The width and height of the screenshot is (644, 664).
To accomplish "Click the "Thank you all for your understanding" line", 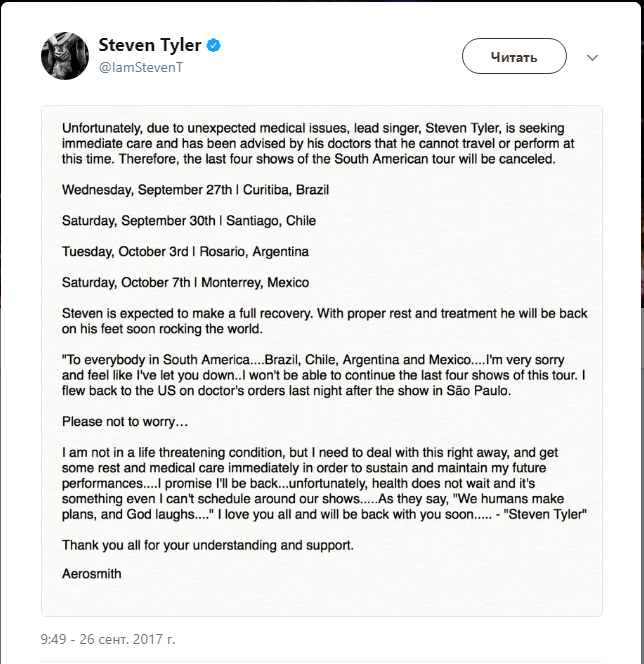I will tap(207, 545).
